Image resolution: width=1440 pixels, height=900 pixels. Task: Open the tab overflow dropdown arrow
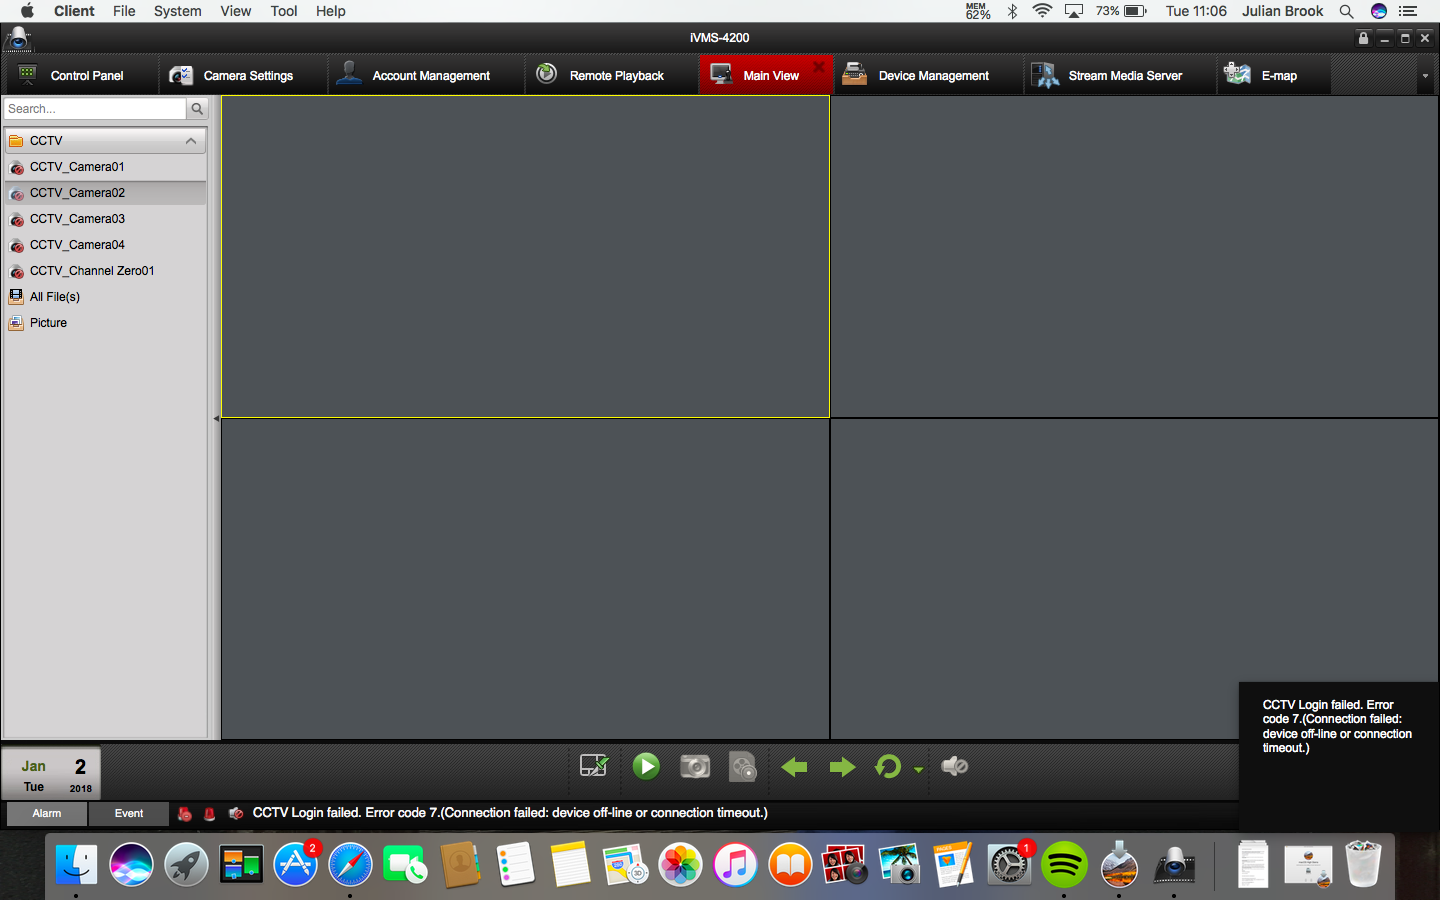point(1425,76)
